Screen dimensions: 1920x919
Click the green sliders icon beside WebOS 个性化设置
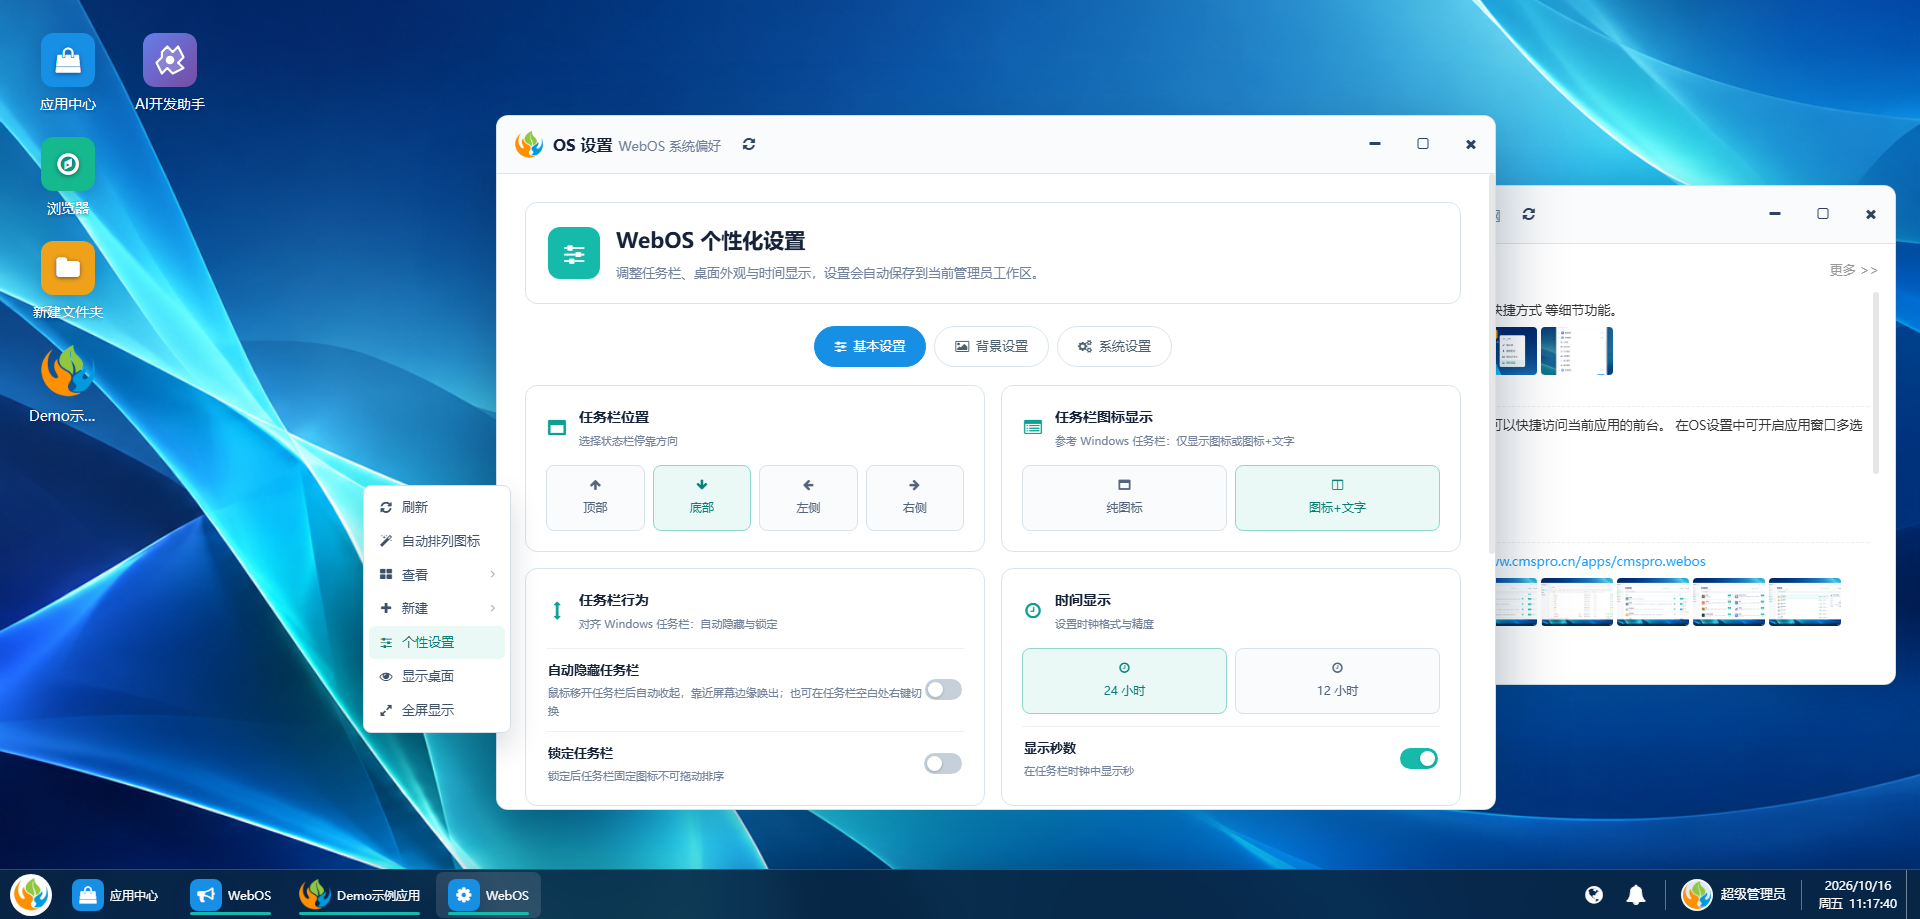click(574, 253)
